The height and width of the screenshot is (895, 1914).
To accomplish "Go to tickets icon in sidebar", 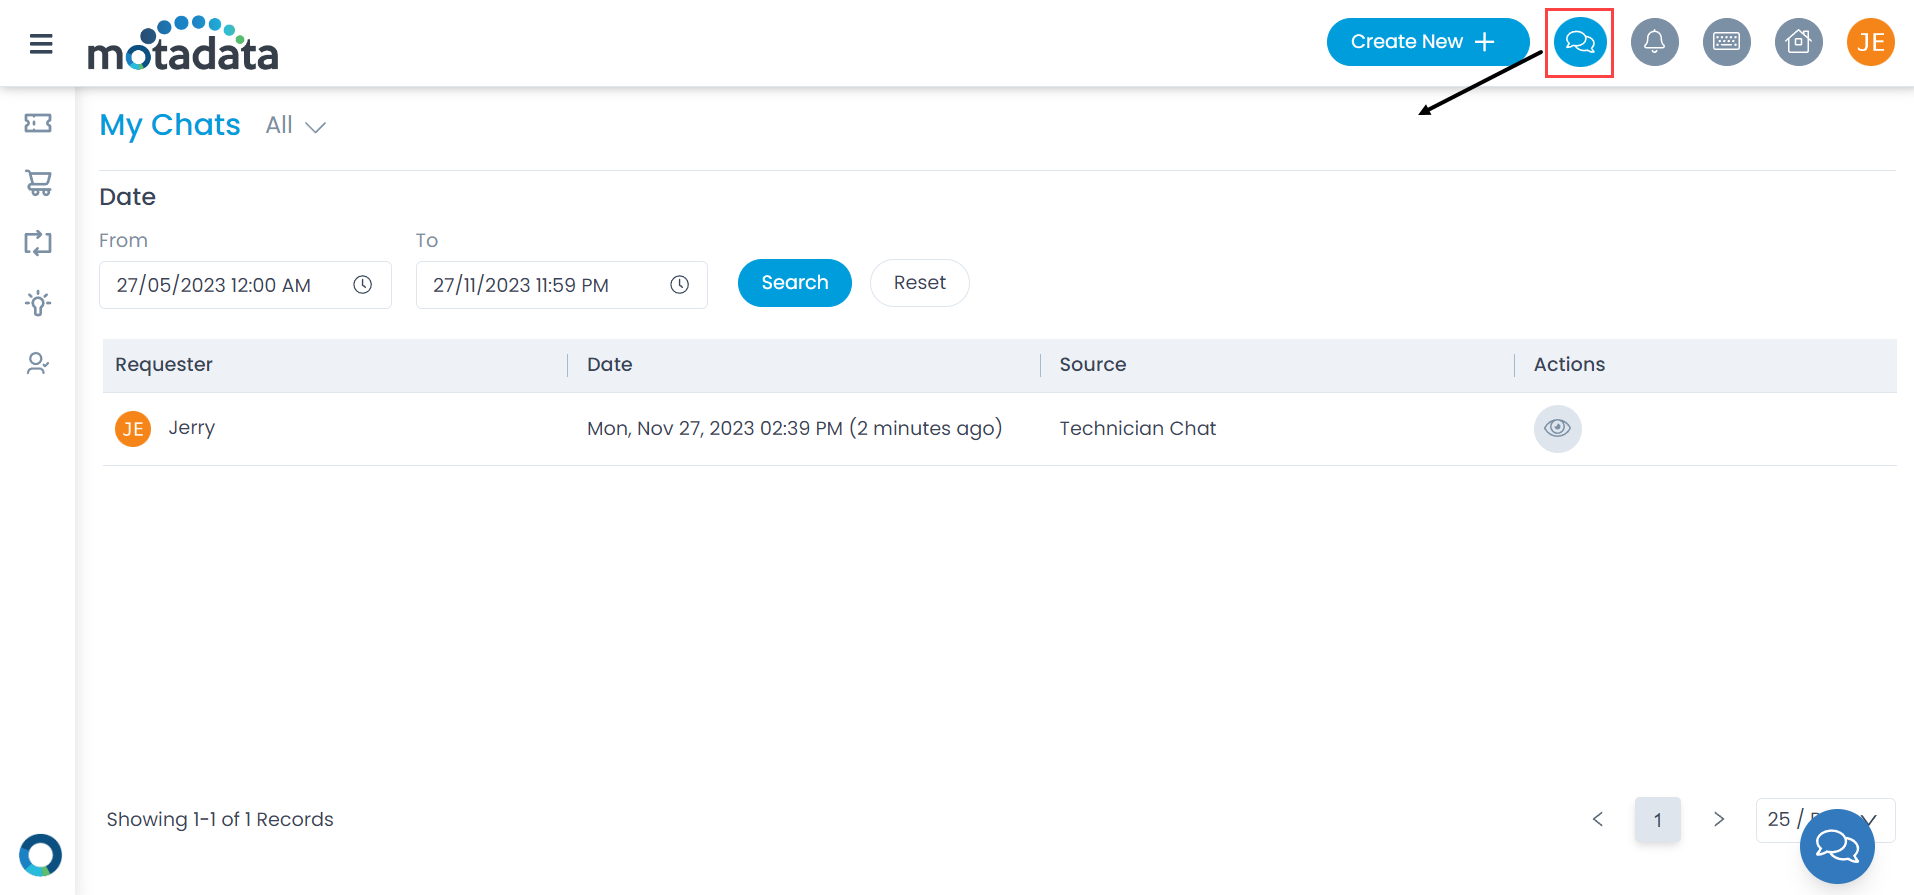I will coord(38,123).
